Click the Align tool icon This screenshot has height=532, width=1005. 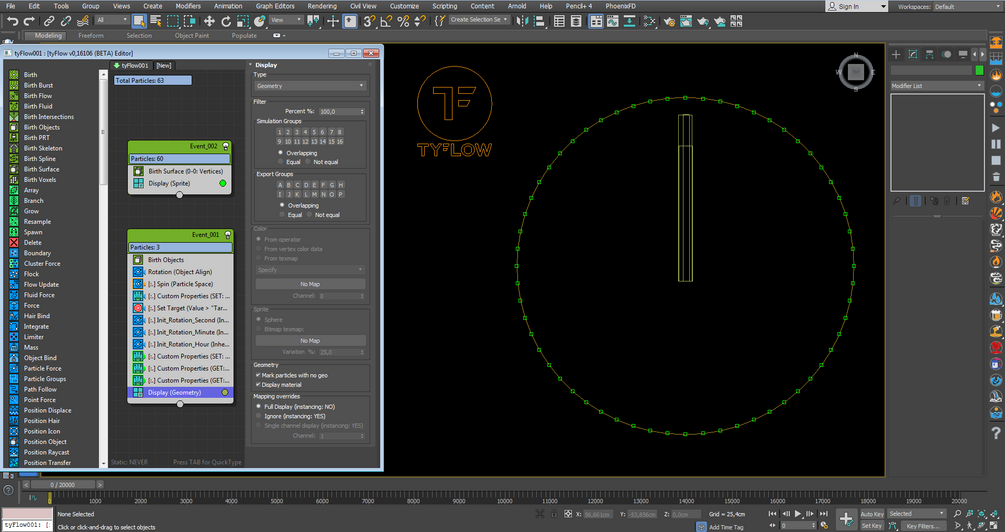point(538,21)
